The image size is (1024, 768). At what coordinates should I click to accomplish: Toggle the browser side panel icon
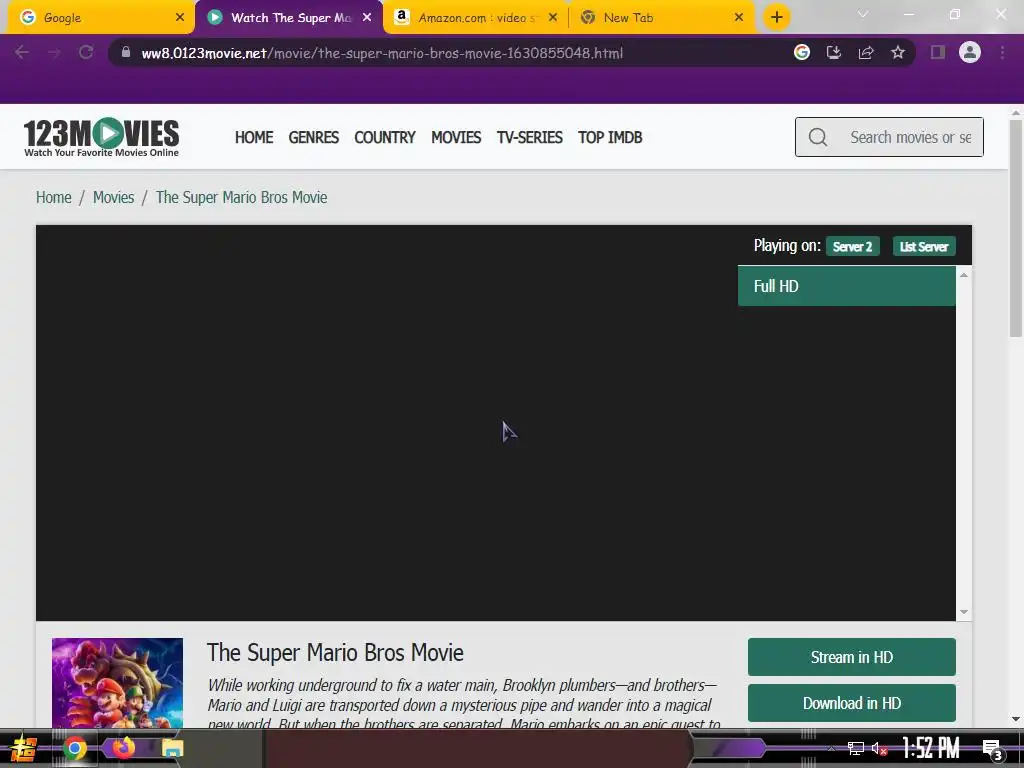pyautogui.click(x=938, y=52)
